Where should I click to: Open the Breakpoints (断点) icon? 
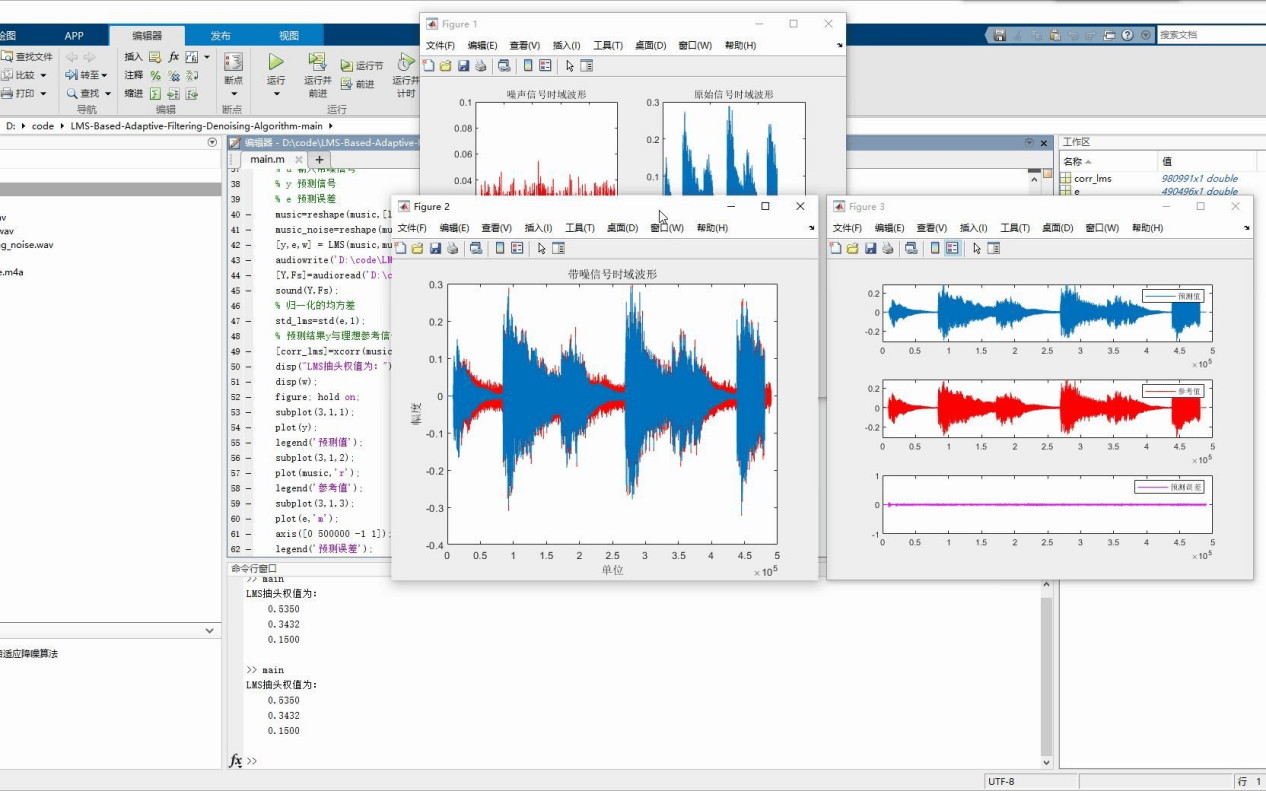click(x=233, y=61)
